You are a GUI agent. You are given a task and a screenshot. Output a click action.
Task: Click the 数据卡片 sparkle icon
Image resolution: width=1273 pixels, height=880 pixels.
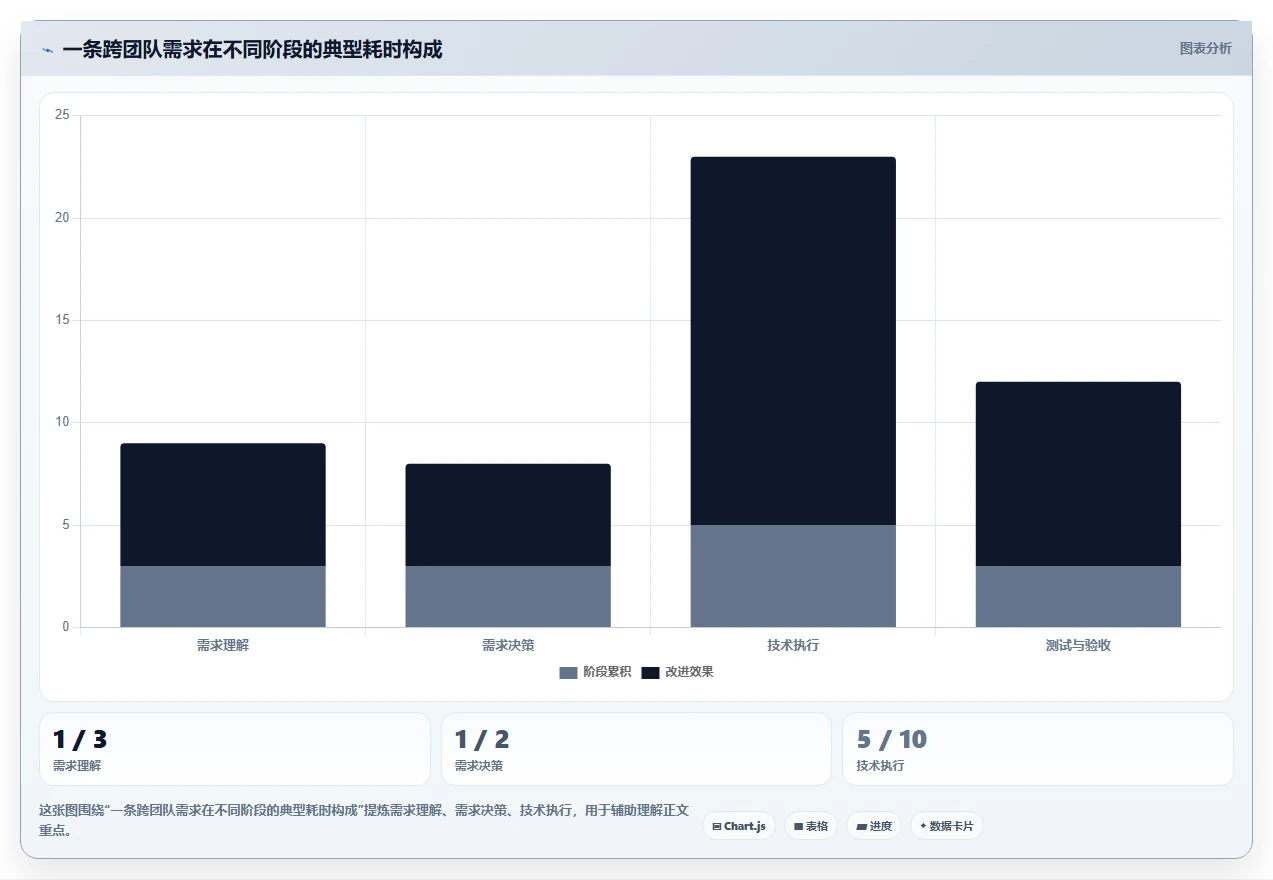[x=923, y=826]
